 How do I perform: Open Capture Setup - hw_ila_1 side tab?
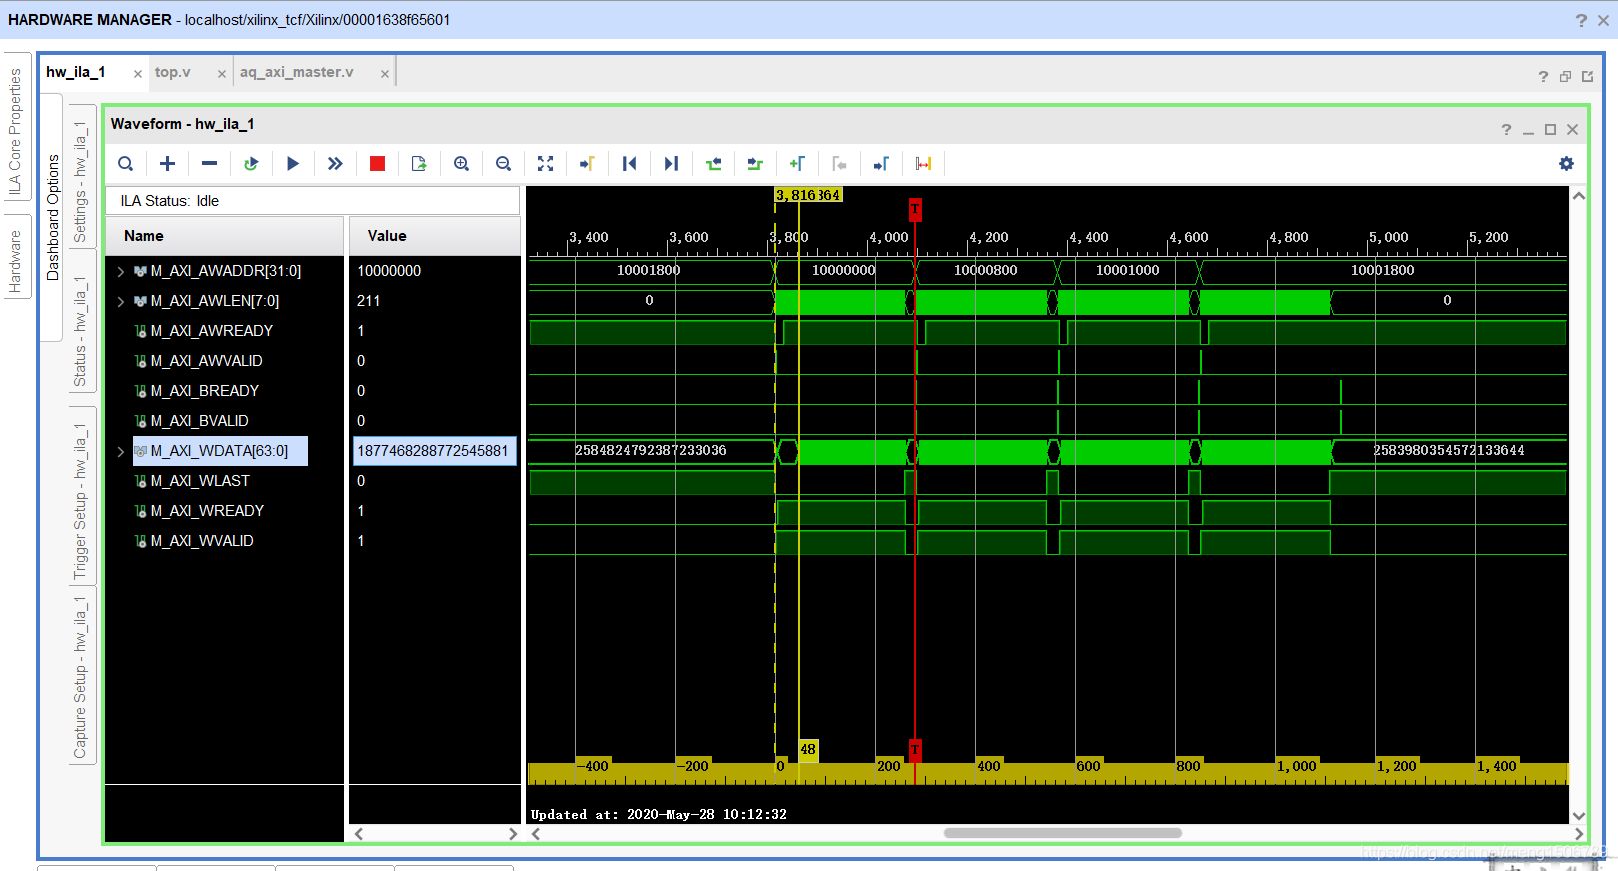coord(81,677)
